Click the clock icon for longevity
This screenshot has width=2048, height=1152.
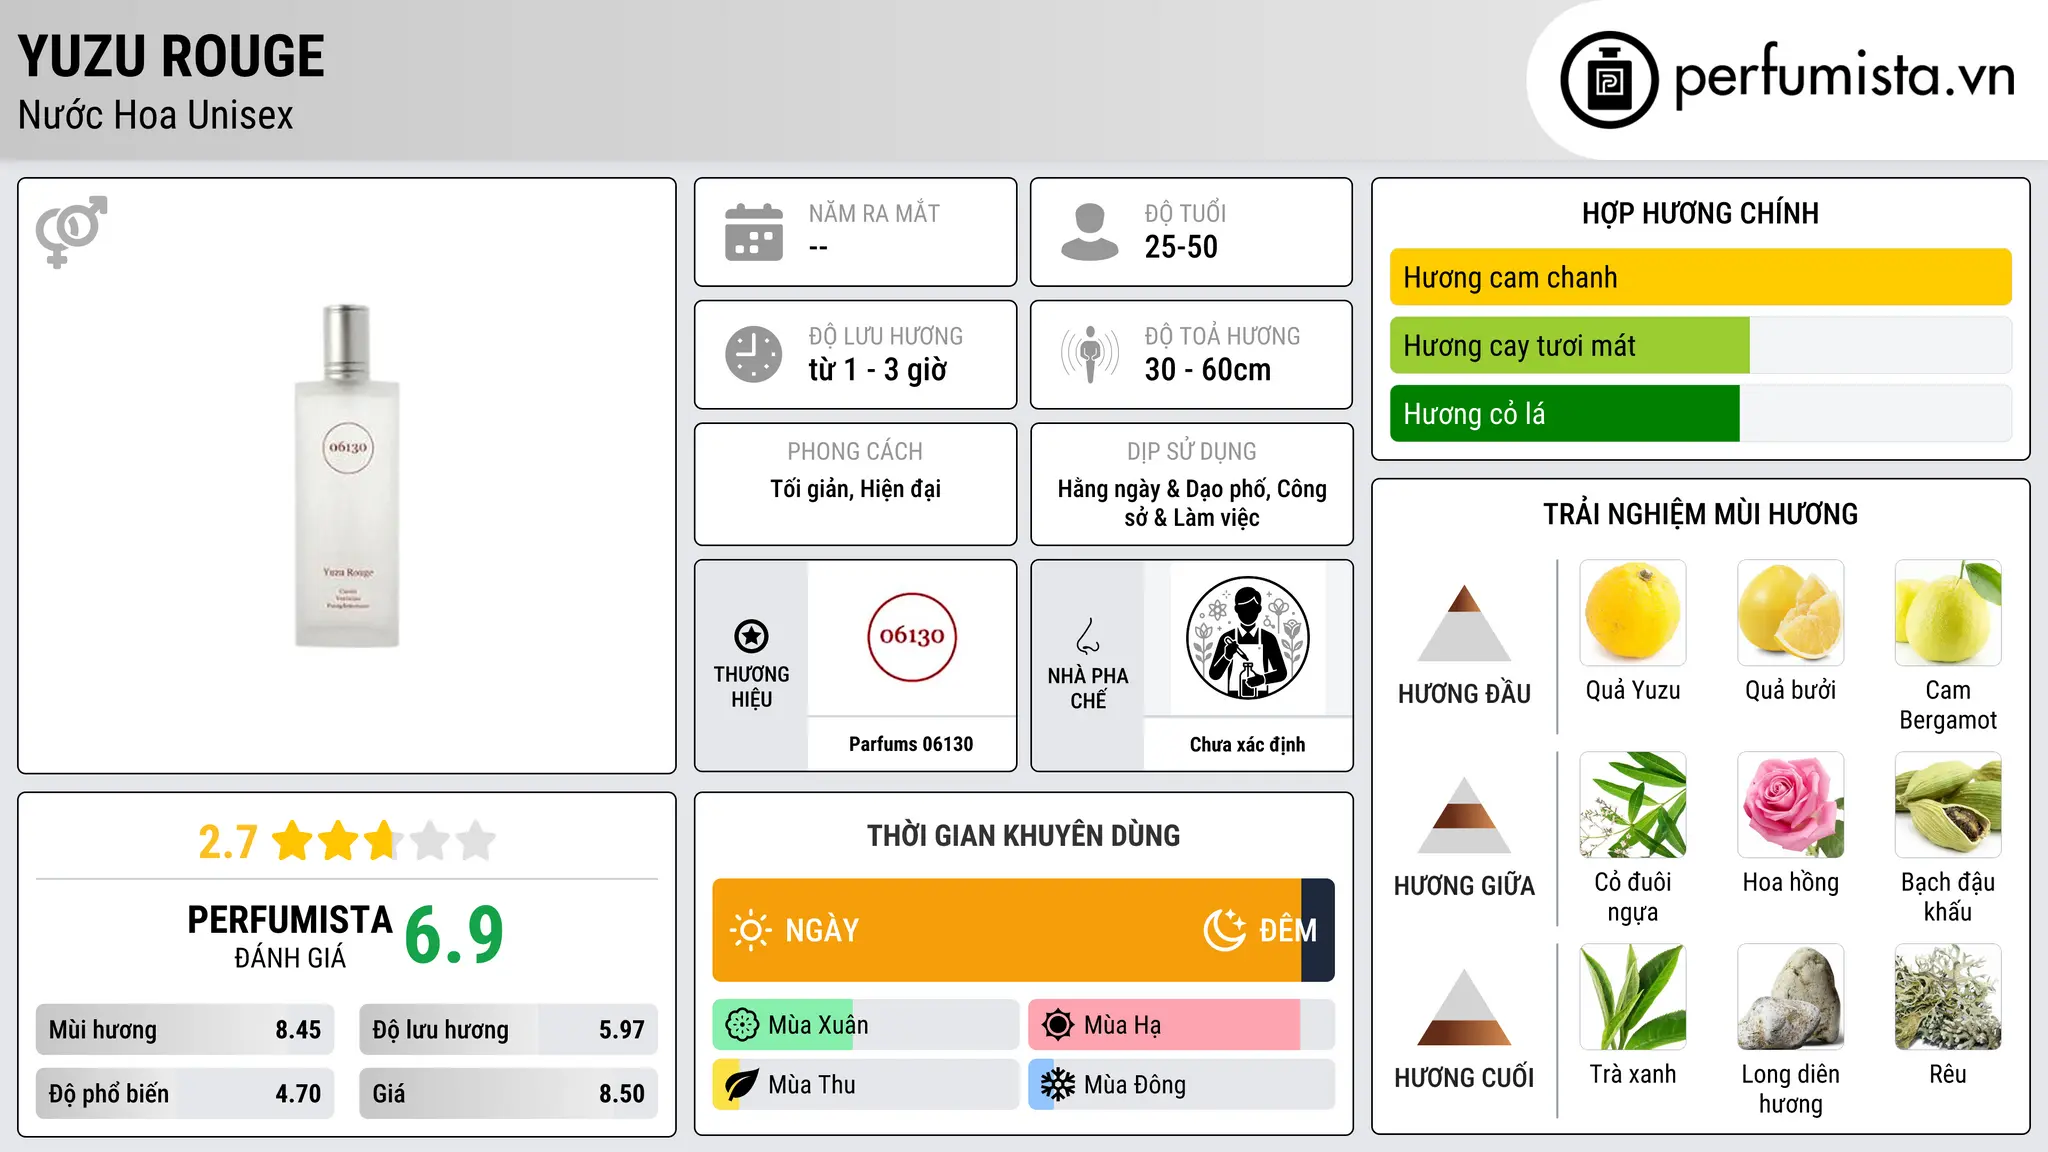pyautogui.click(x=754, y=354)
